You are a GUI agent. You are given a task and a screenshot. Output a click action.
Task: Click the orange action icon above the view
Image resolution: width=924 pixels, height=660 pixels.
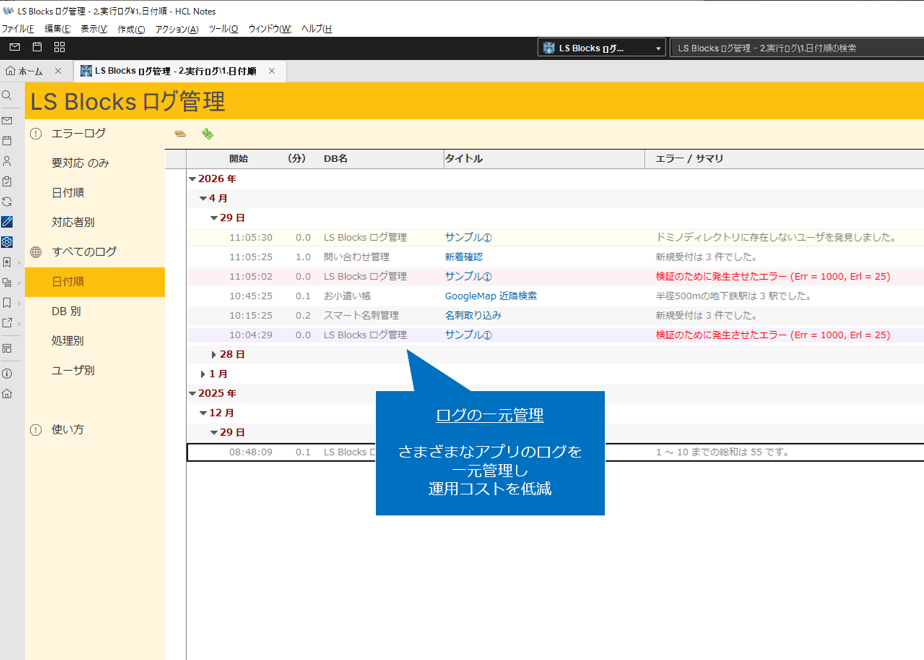[180, 134]
